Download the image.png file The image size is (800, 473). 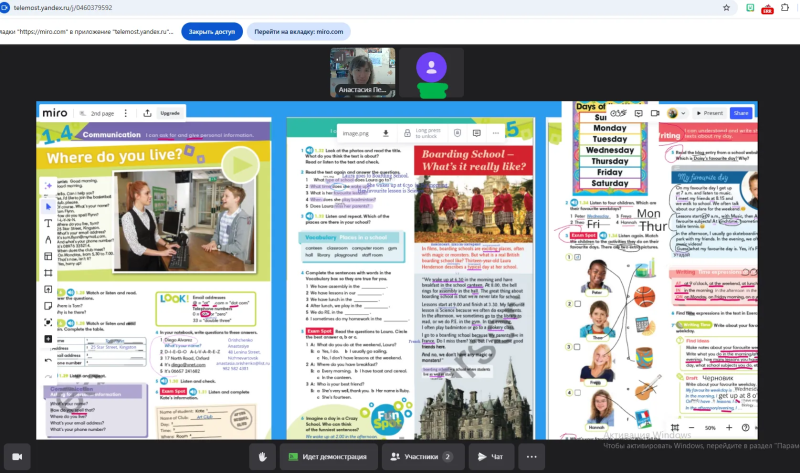click(x=386, y=133)
